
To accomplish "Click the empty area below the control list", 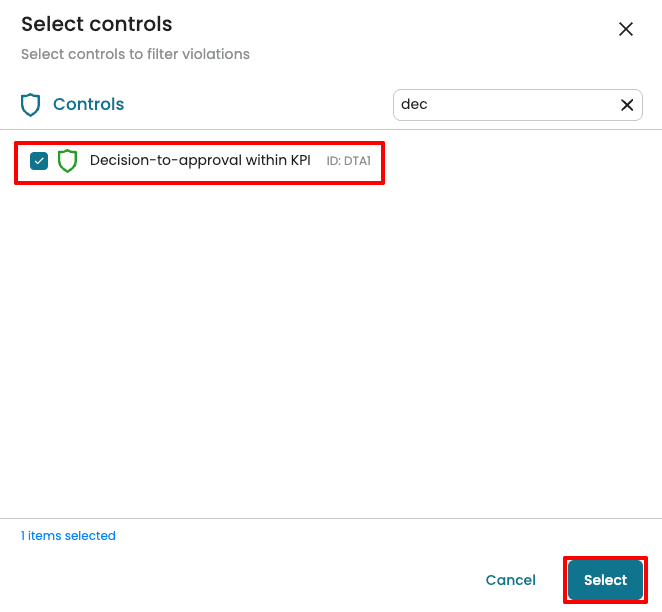I will tap(330, 350).
